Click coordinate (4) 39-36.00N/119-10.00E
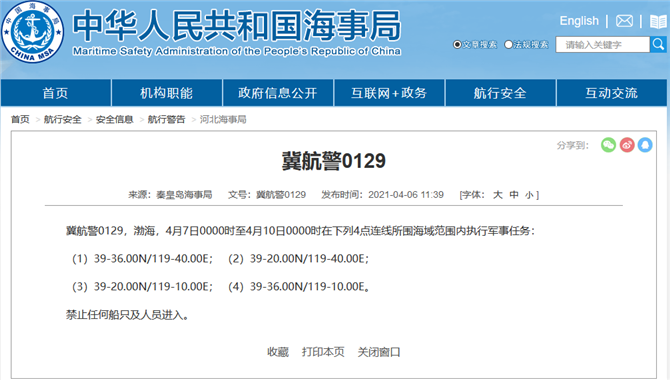 298,286
